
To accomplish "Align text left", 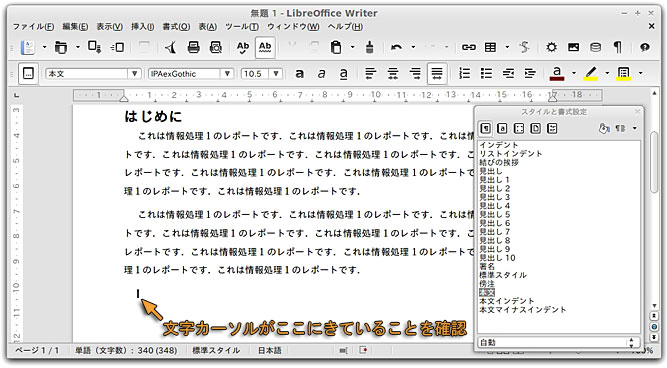I will 371,74.
